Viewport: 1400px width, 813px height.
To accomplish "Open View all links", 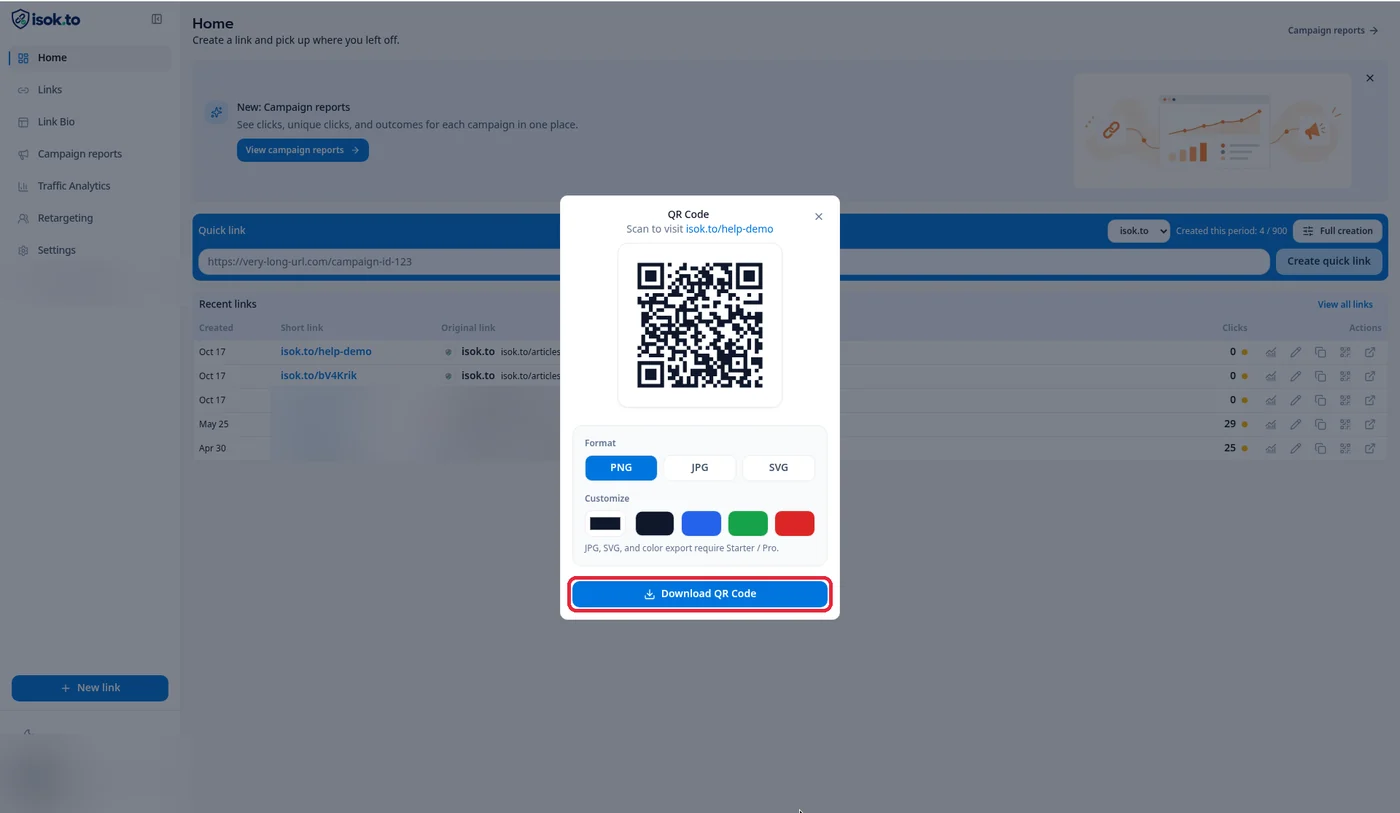I will tap(1345, 304).
